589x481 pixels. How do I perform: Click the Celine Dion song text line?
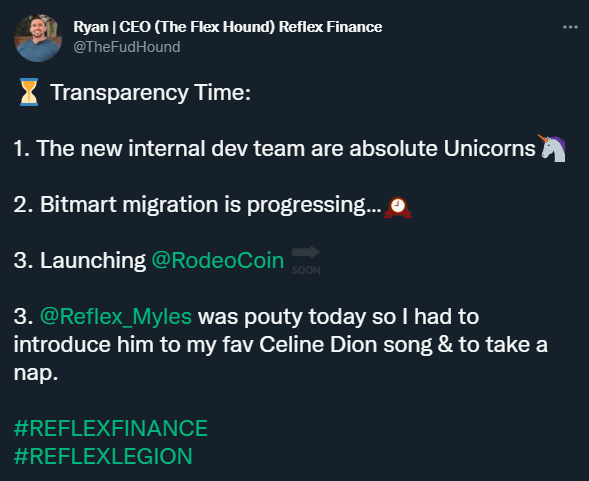point(281,345)
